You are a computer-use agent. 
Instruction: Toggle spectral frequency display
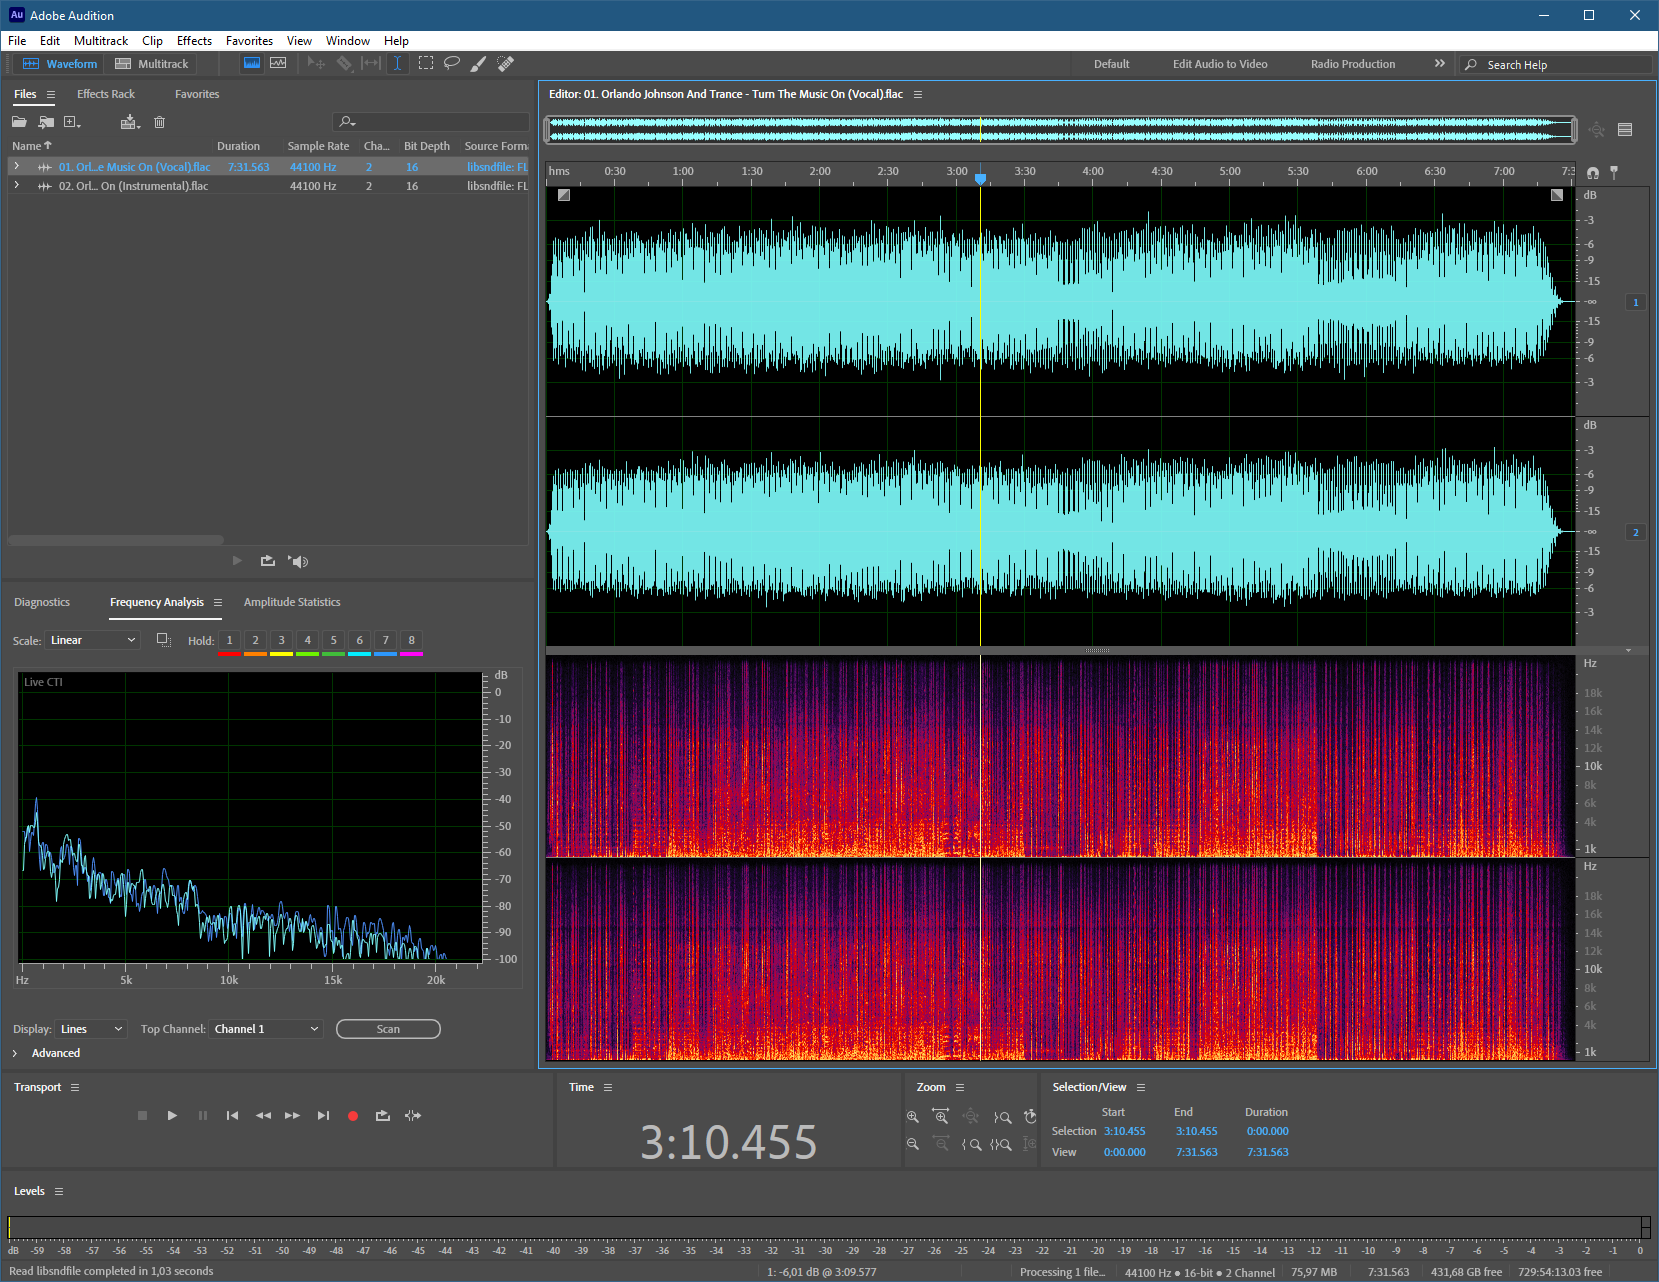252,63
